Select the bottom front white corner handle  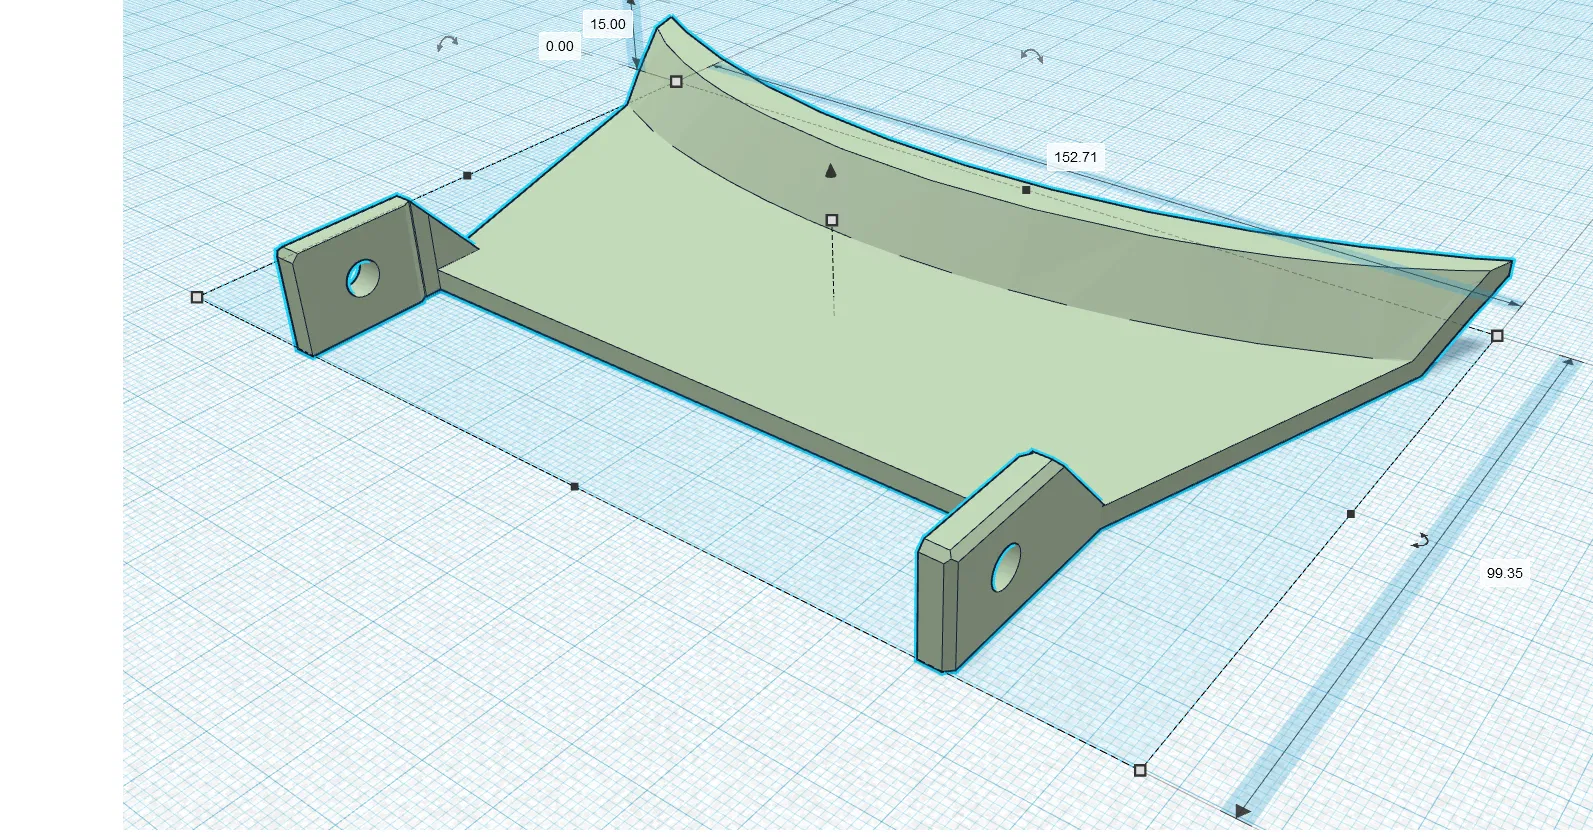coord(1140,770)
